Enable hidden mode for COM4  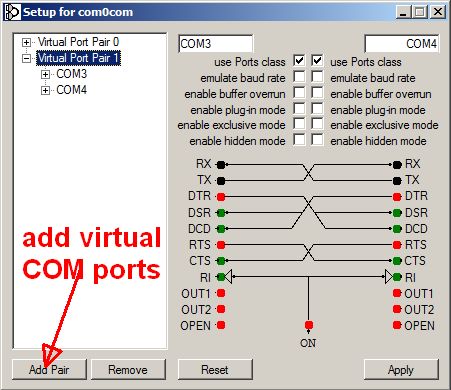tap(317, 140)
